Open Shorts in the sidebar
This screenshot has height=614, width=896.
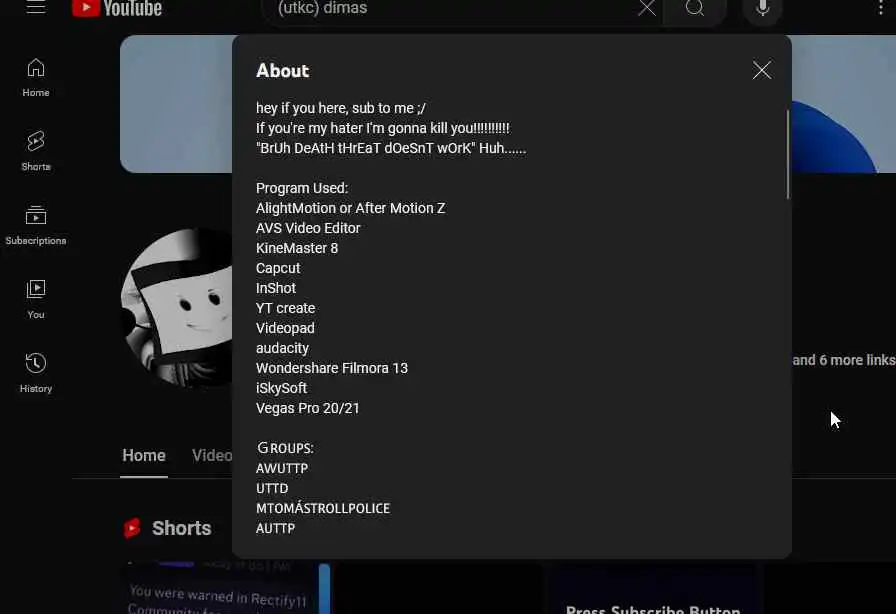point(36,151)
